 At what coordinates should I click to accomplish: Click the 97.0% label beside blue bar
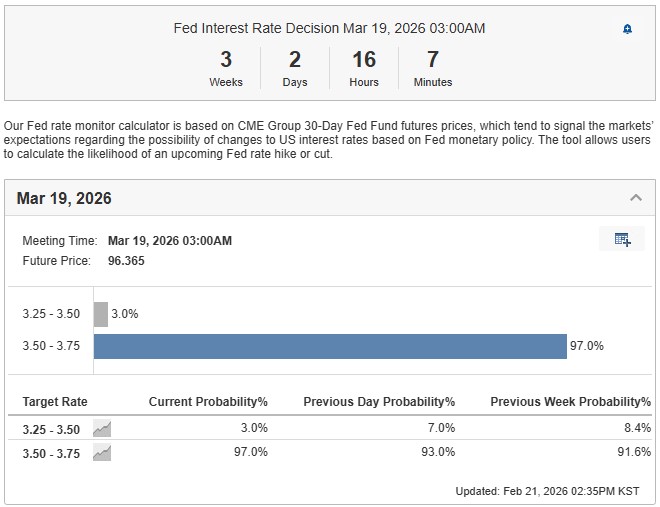pos(587,346)
